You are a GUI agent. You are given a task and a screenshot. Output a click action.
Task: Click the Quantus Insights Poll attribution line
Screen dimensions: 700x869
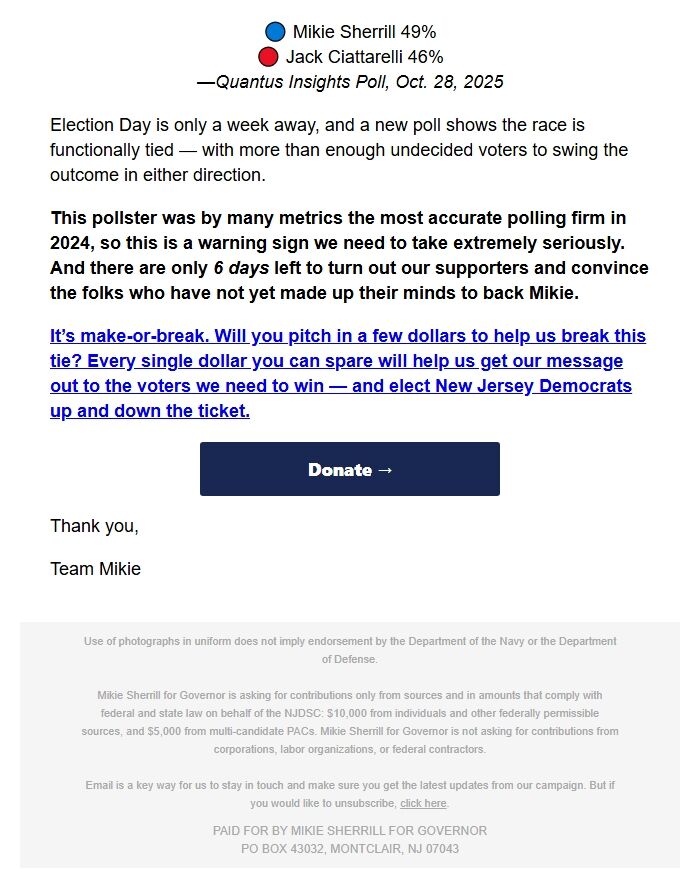coord(350,81)
